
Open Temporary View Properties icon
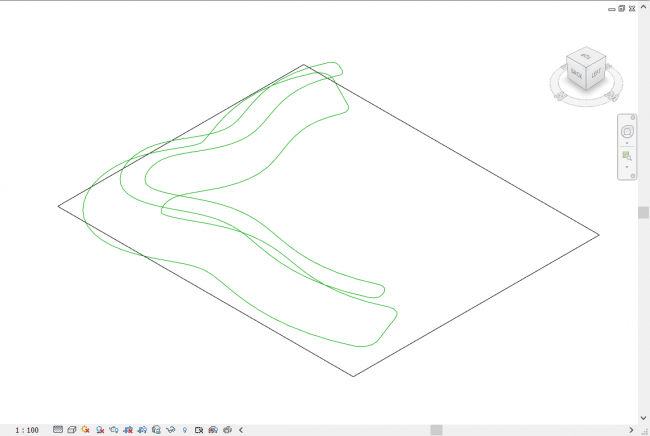tap(199, 430)
